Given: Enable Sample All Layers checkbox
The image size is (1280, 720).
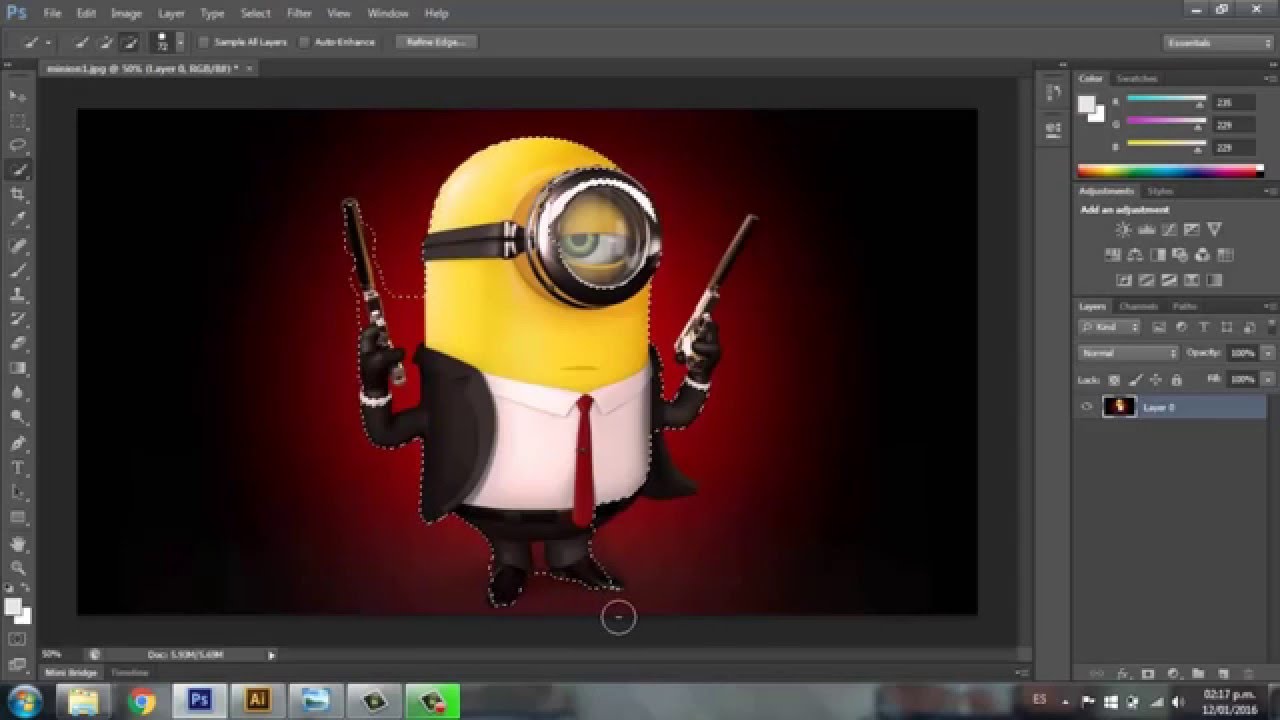Looking at the screenshot, I should [203, 42].
